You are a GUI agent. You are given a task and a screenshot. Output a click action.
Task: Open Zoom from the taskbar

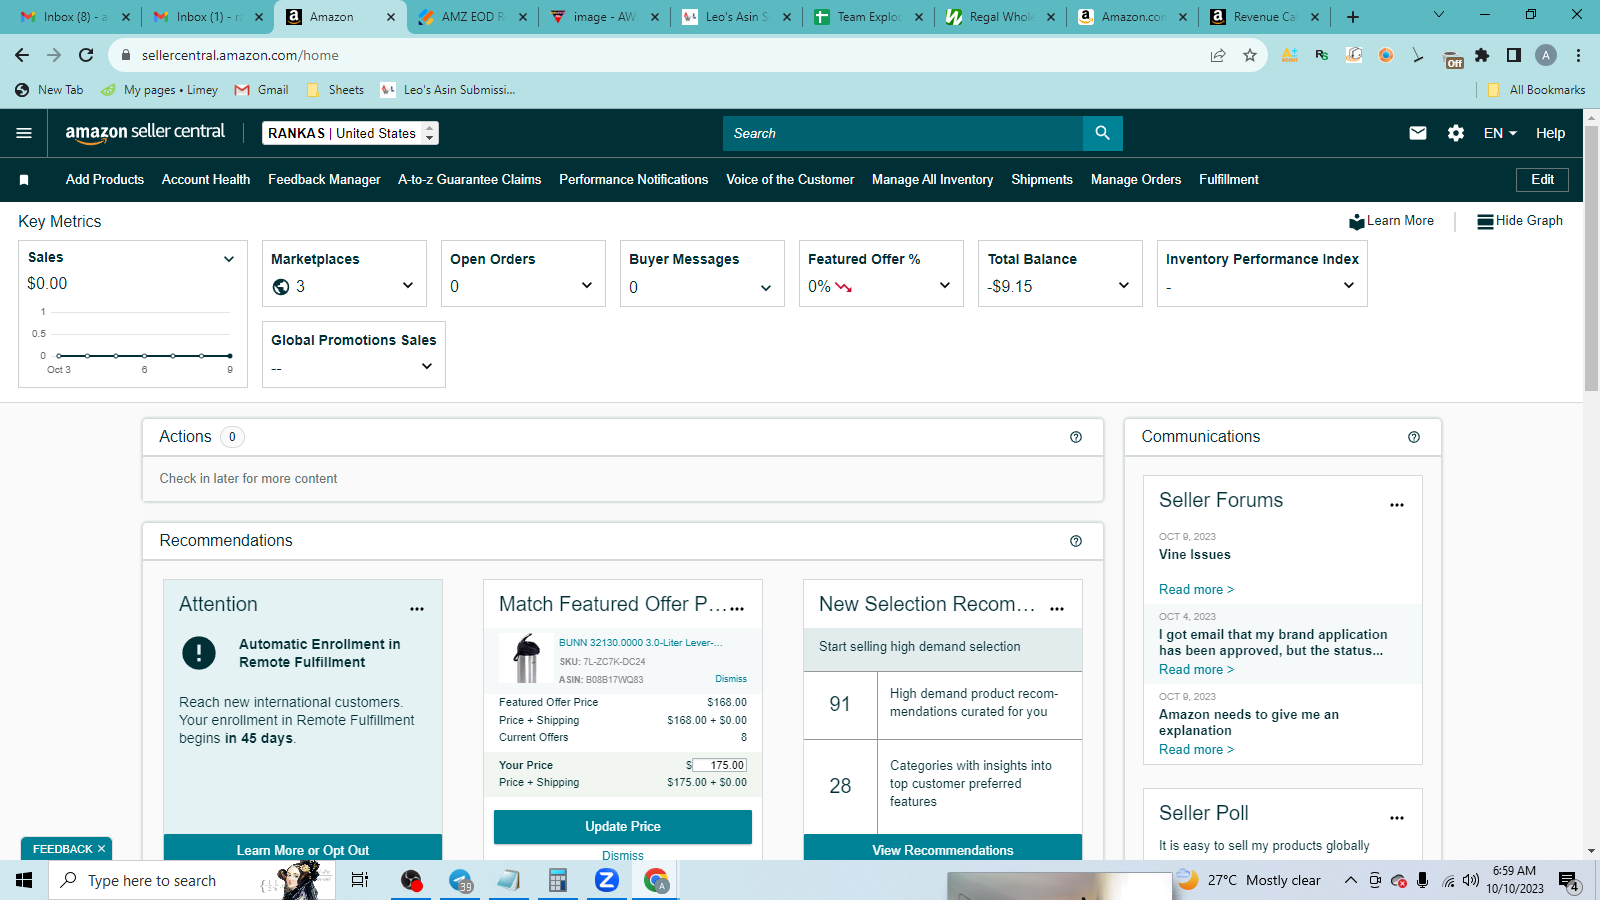click(x=606, y=880)
